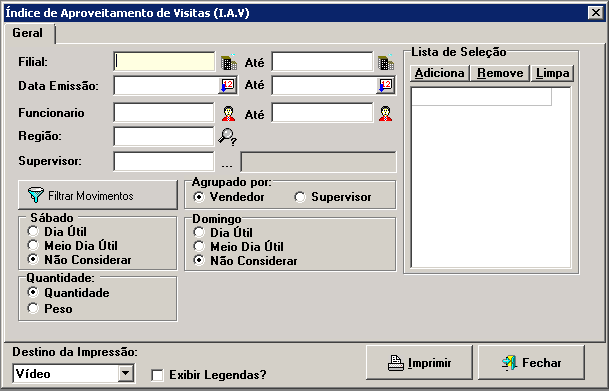Click the Imprimir button

pos(419,363)
